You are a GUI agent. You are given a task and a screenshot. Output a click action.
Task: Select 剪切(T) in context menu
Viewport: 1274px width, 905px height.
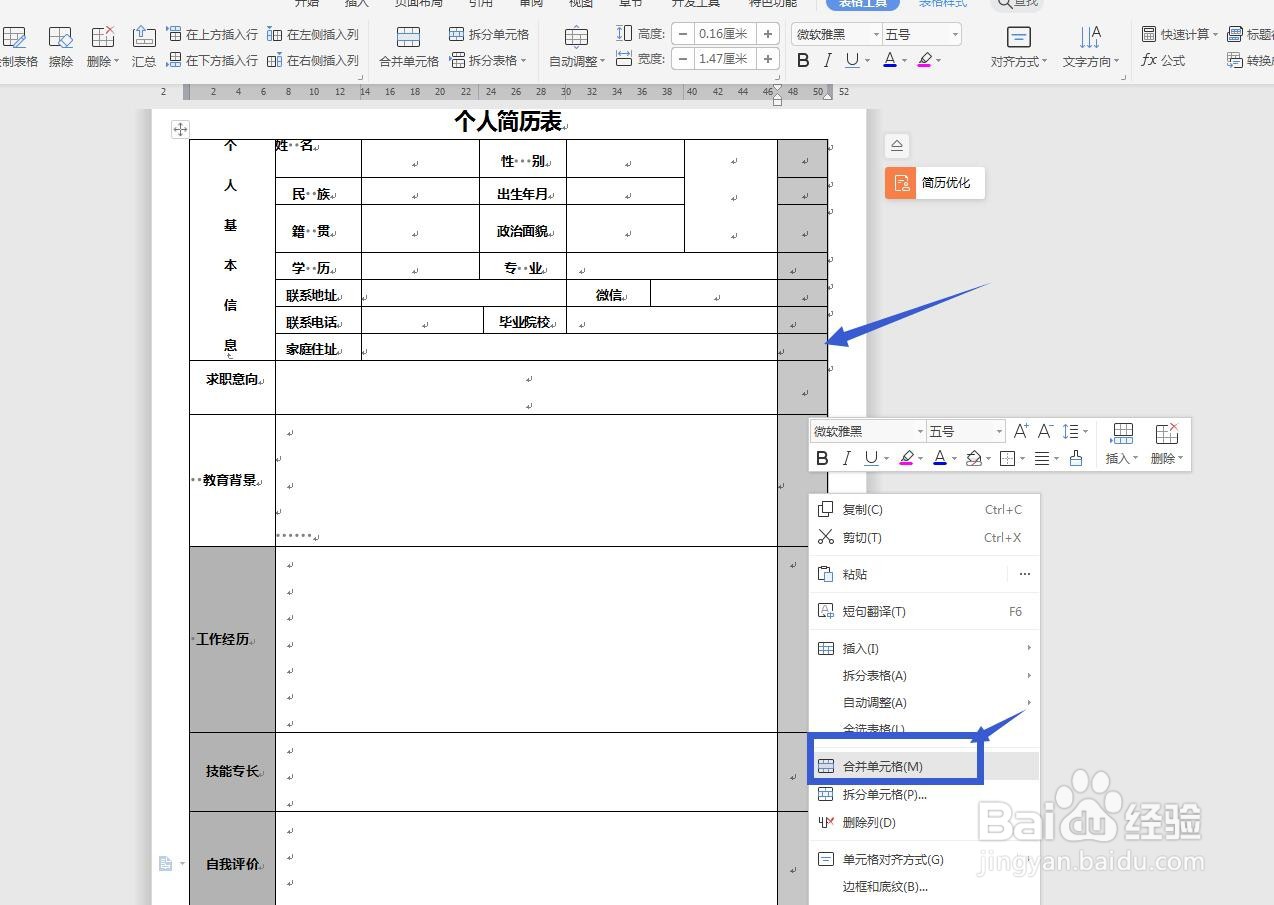924,537
